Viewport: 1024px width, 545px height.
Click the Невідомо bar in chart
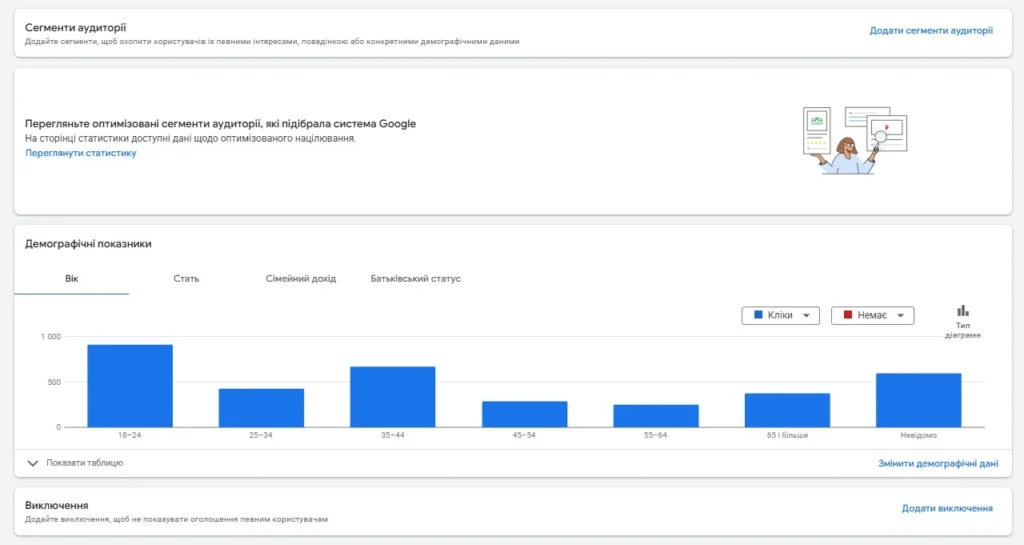pos(918,400)
